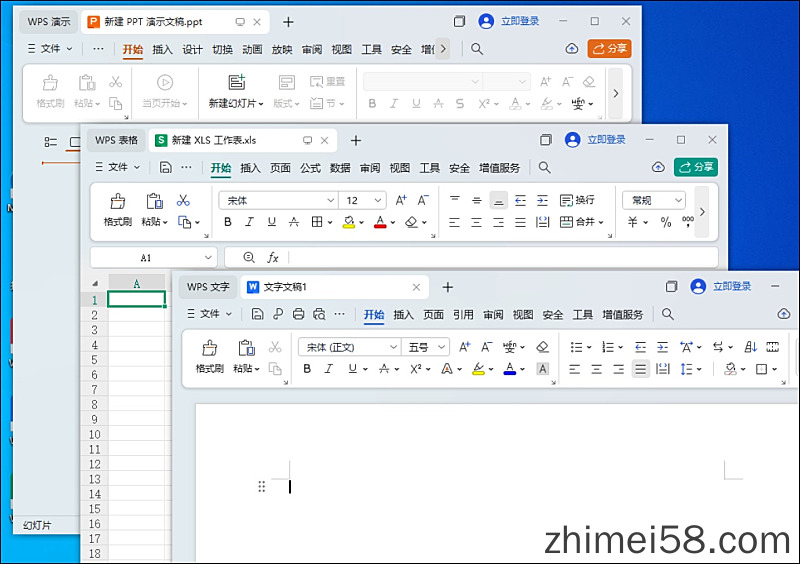Click the save icon in spreadsheet toolbar
This screenshot has width=800, height=564.
[165, 168]
